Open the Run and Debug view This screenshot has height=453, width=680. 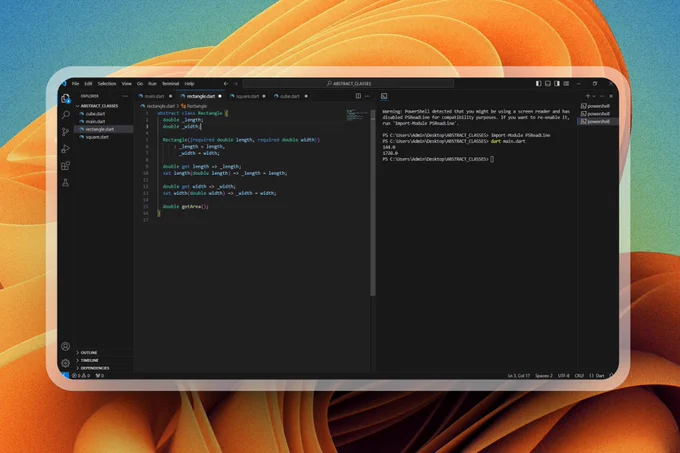[x=65, y=149]
